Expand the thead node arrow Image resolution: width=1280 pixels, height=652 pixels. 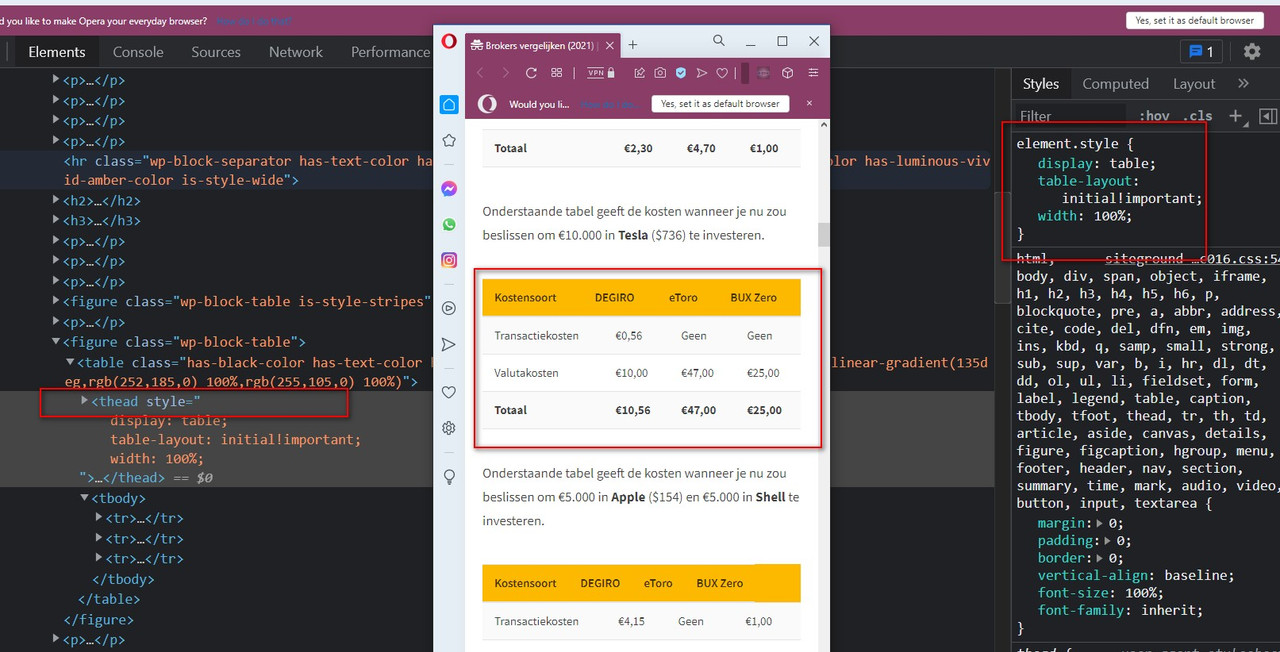point(84,401)
